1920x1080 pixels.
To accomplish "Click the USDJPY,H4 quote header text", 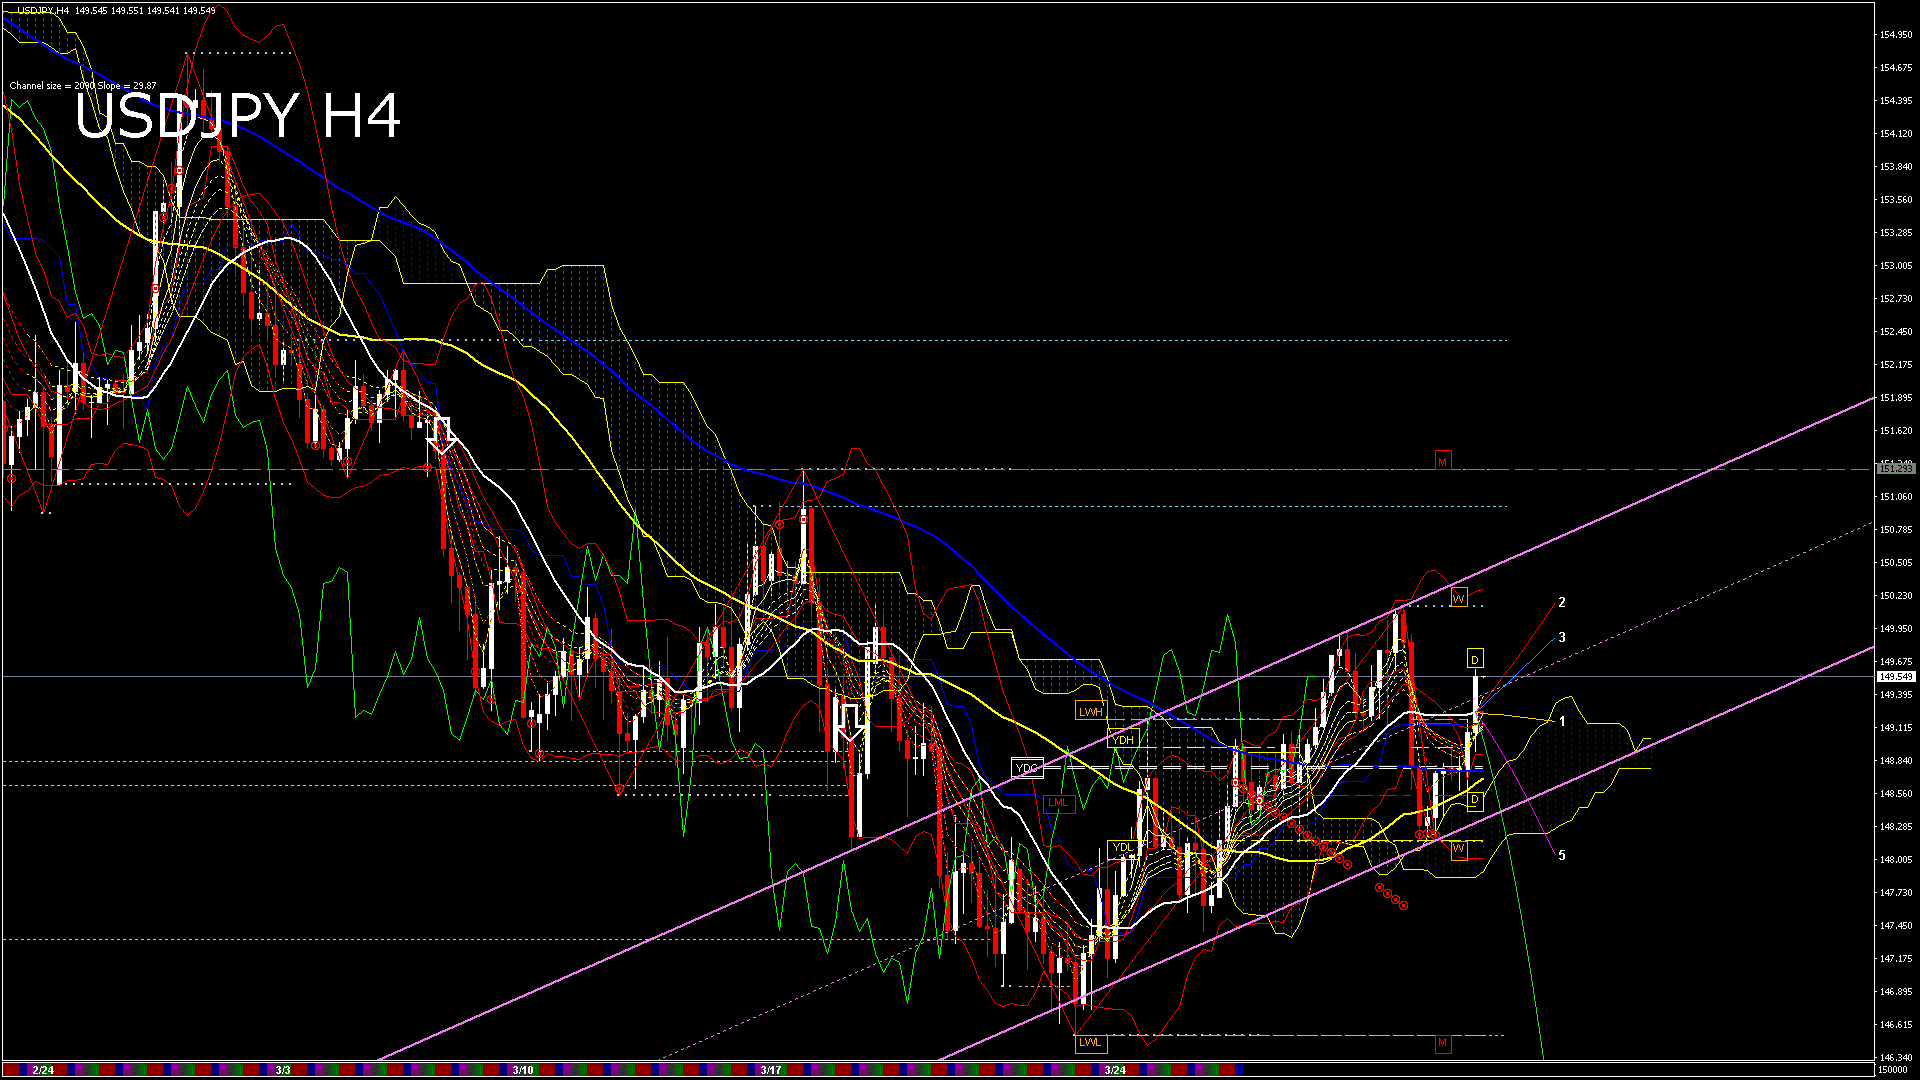I will (115, 10).
